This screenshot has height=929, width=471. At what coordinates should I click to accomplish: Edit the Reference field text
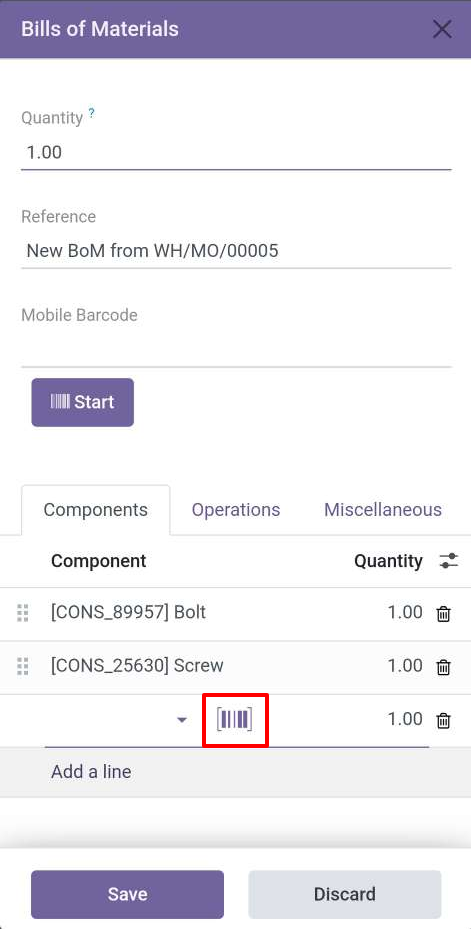pos(236,251)
